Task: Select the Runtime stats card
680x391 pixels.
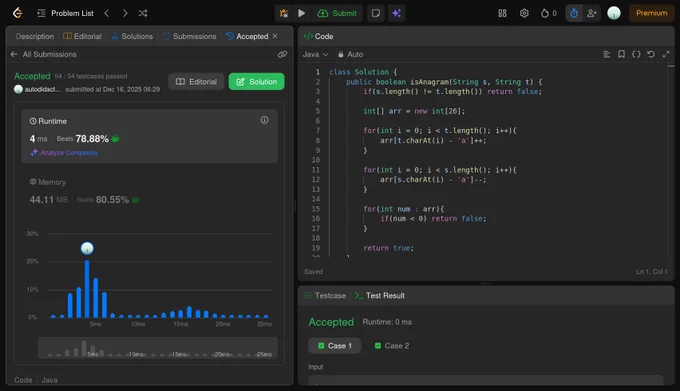Action: (150, 136)
